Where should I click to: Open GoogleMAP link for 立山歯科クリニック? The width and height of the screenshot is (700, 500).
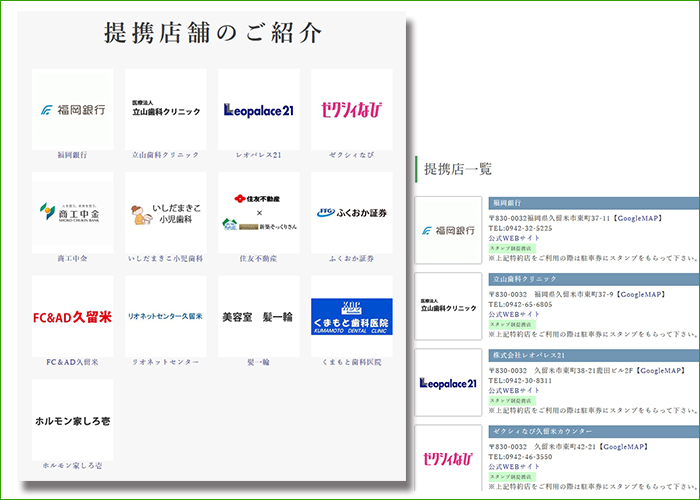641,295
